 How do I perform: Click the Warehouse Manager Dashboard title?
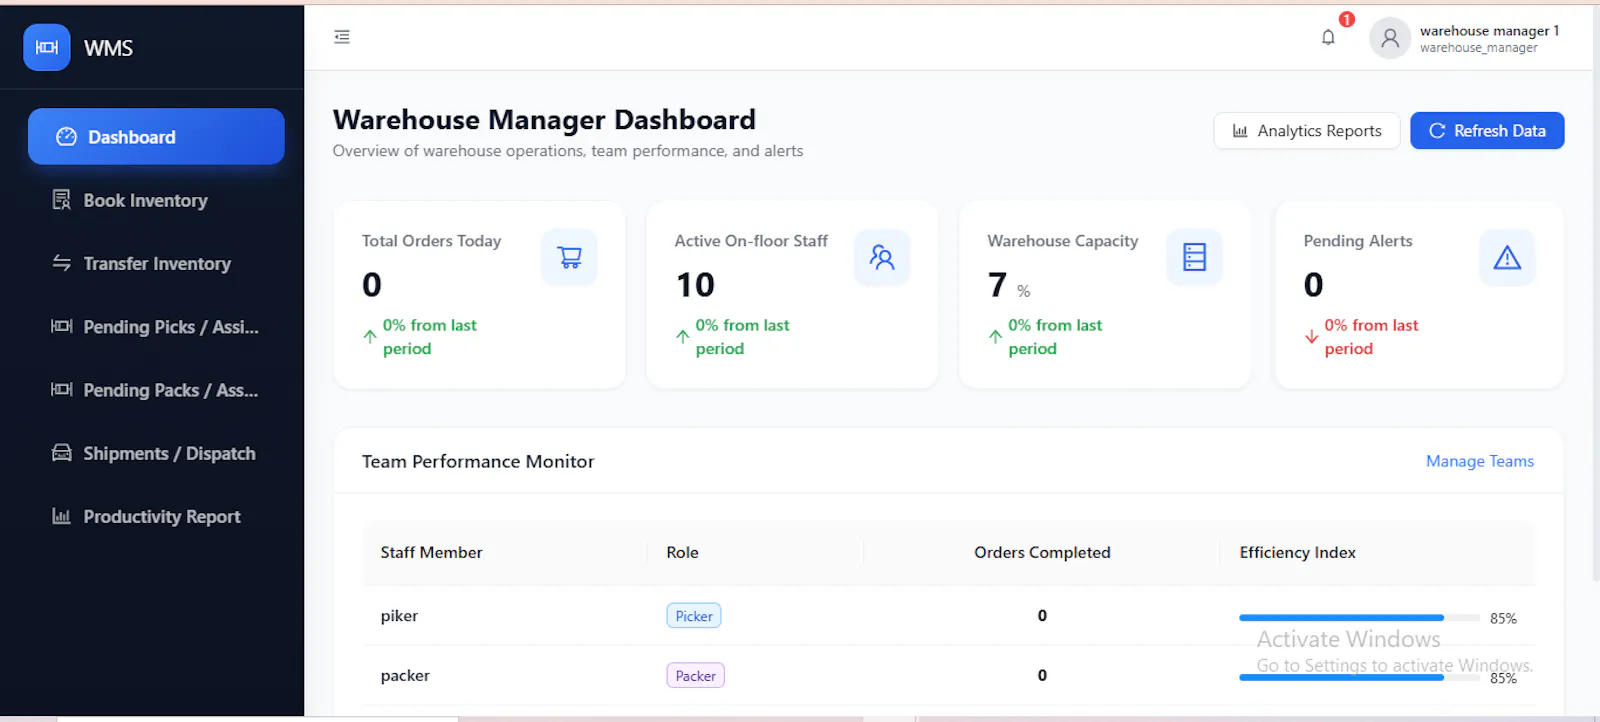[544, 120]
